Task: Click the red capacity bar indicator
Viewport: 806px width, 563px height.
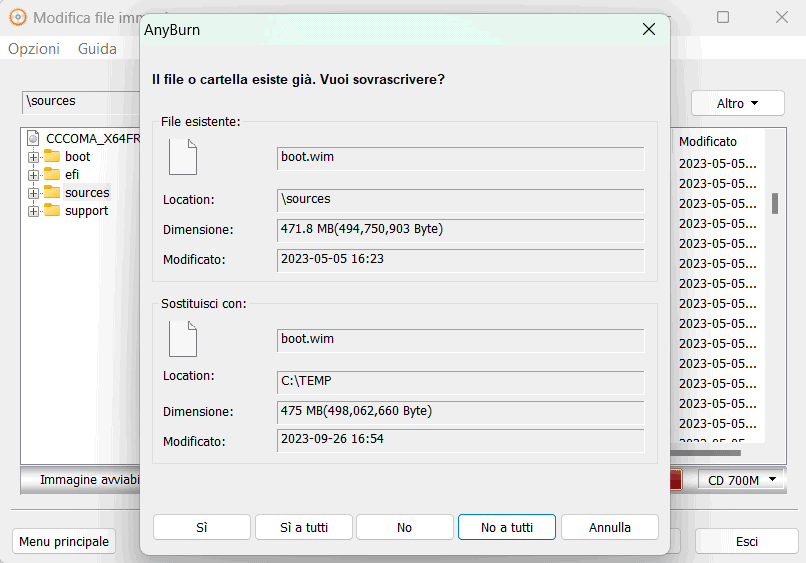Action: click(676, 480)
